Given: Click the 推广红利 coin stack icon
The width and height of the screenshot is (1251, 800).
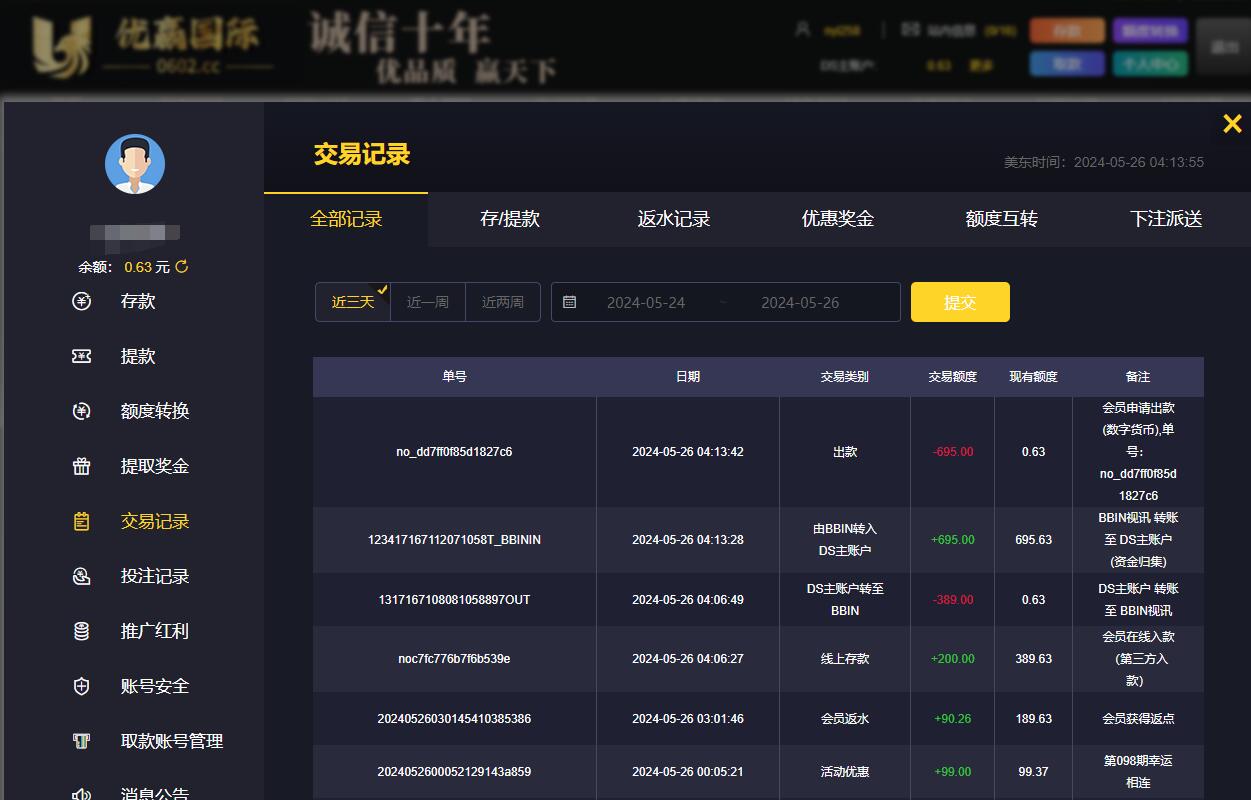Looking at the screenshot, I should click(x=82, y=631).
